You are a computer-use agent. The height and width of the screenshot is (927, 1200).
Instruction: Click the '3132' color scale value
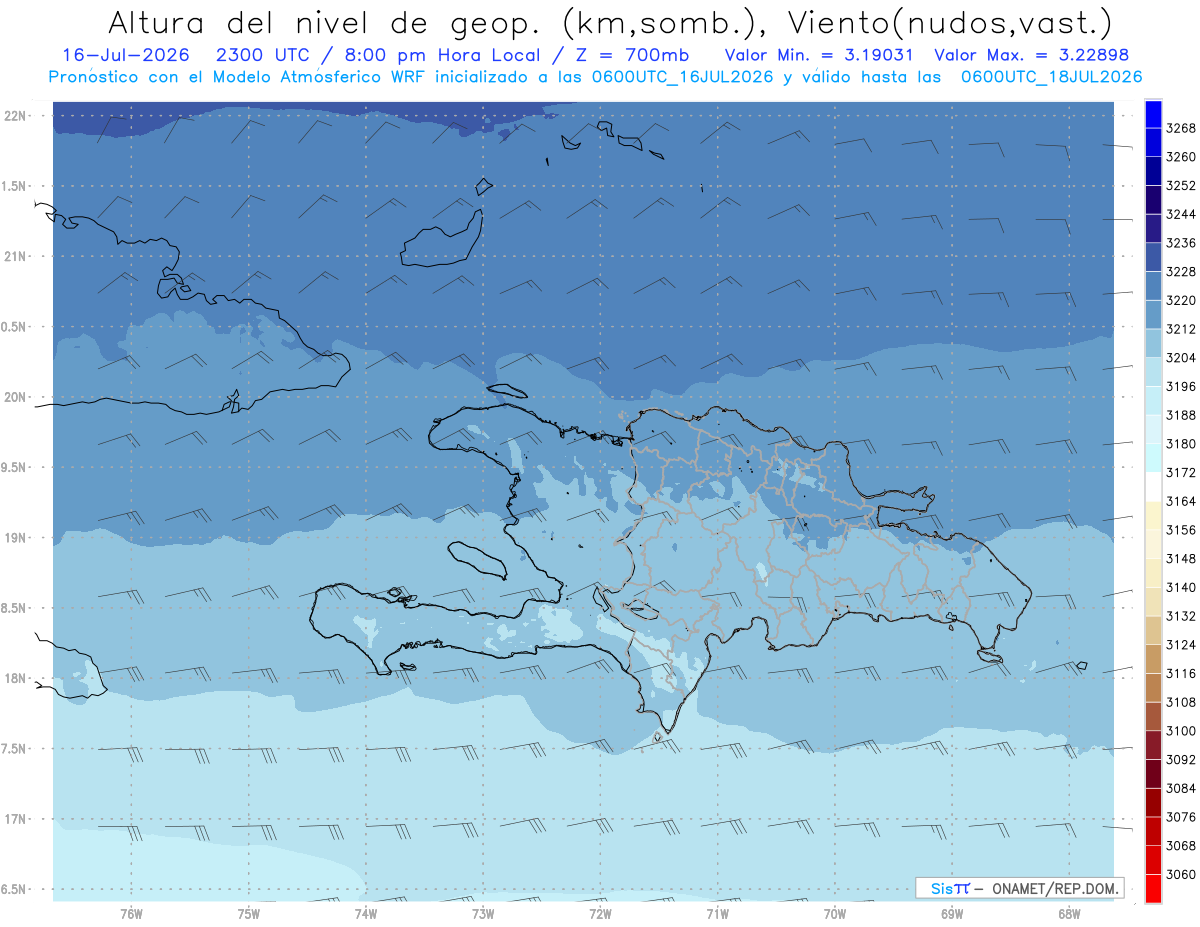pos(1181,616)
